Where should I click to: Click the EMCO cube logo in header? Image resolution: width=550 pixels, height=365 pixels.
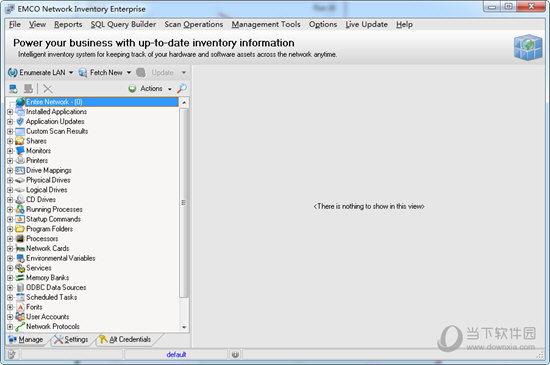tap(528, 47)
